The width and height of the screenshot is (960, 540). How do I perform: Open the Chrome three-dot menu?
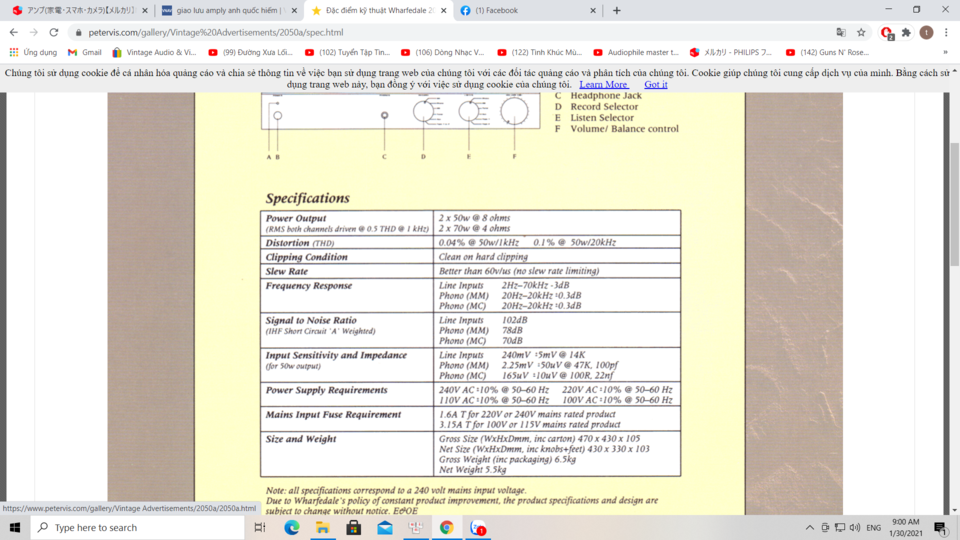click(x=946, y=32)
